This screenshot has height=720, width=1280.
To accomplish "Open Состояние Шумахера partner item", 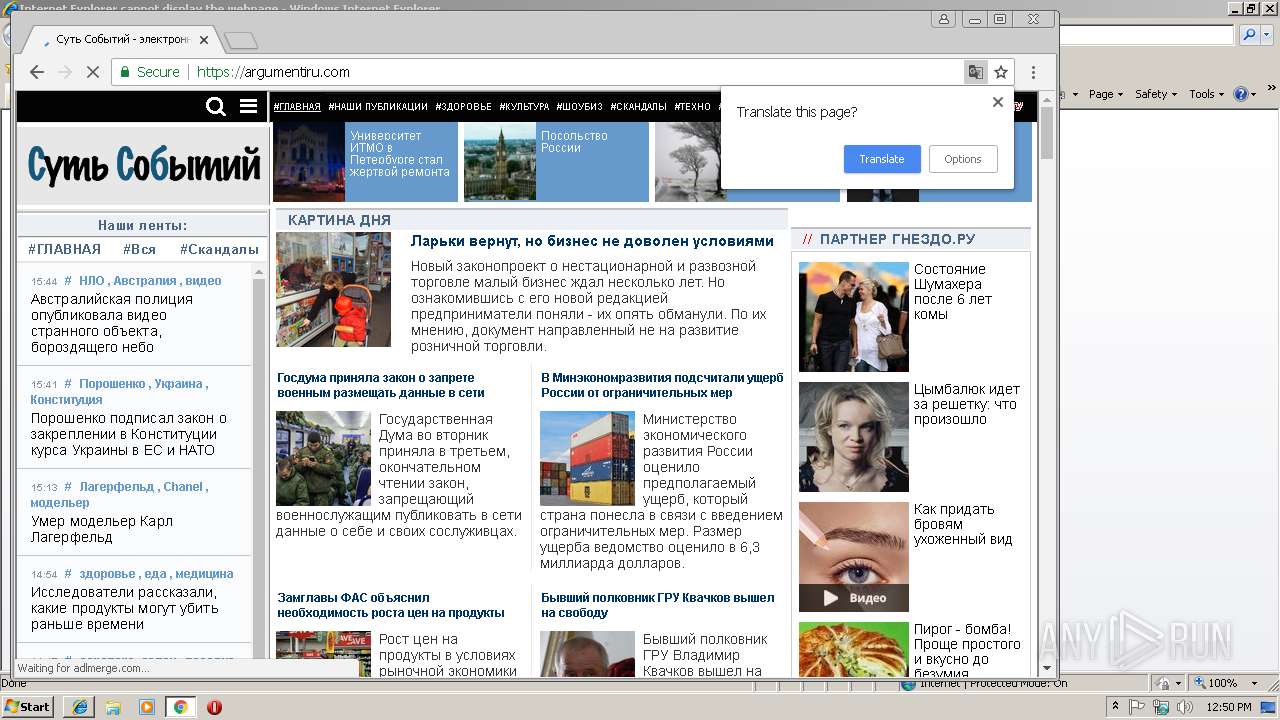I will (952, 291).
